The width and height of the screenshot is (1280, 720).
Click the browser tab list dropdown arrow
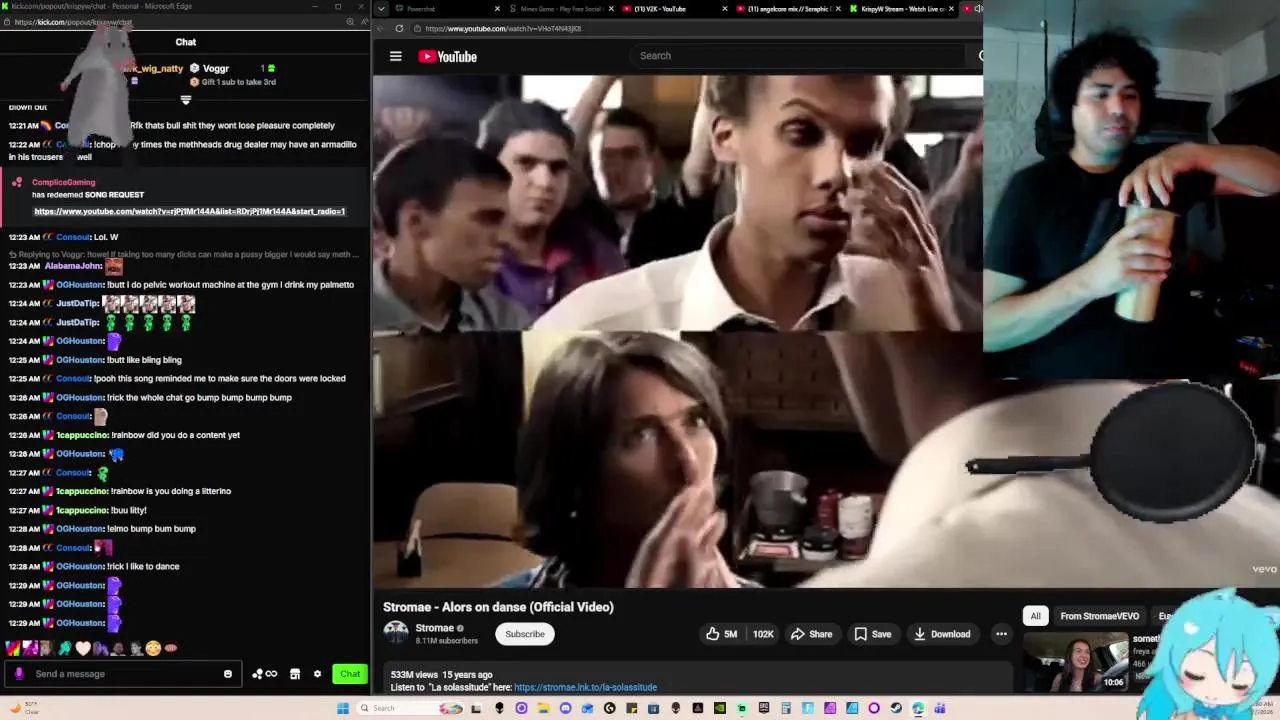coord(380,9)
